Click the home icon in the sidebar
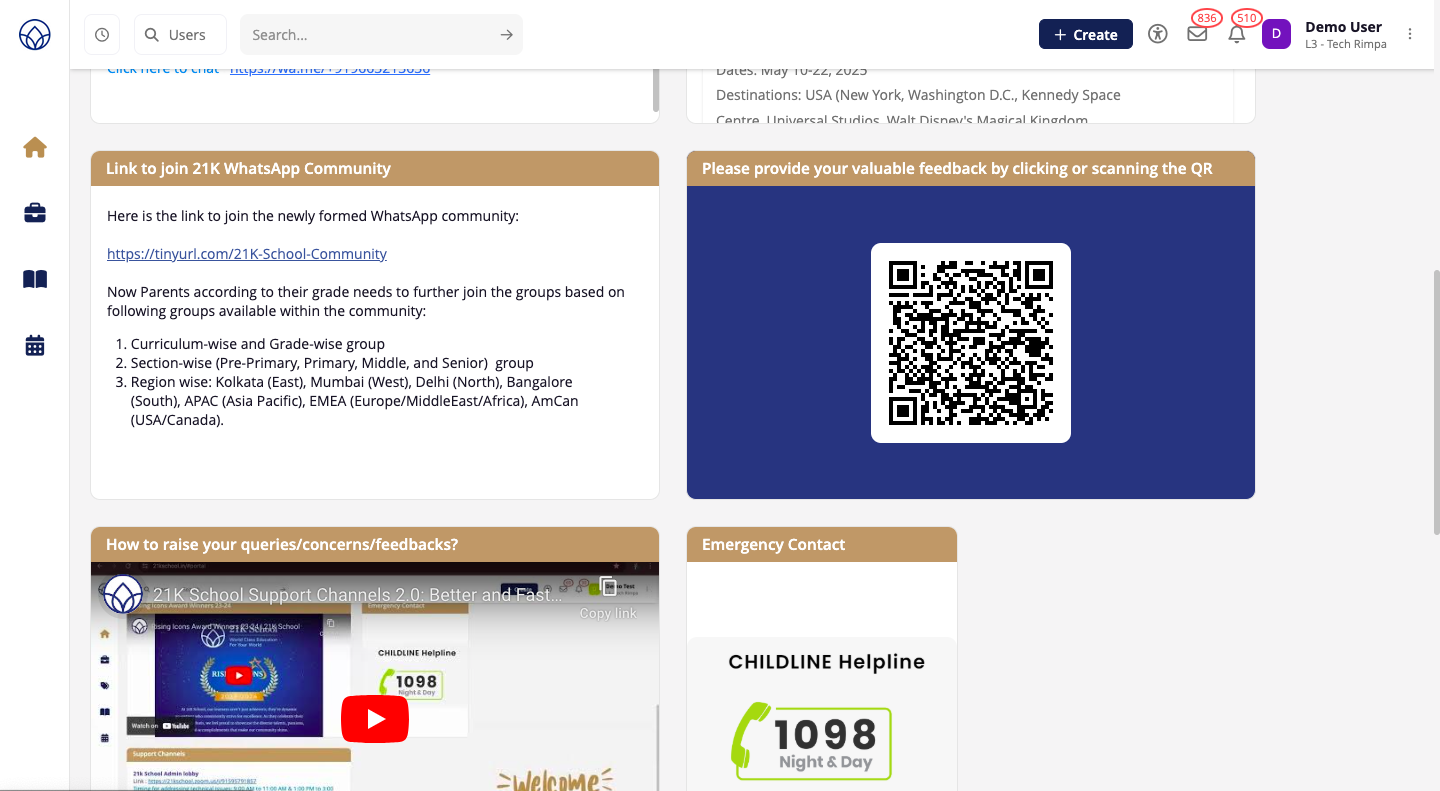Screen dimensions: 1440x791 coord(35,148)
